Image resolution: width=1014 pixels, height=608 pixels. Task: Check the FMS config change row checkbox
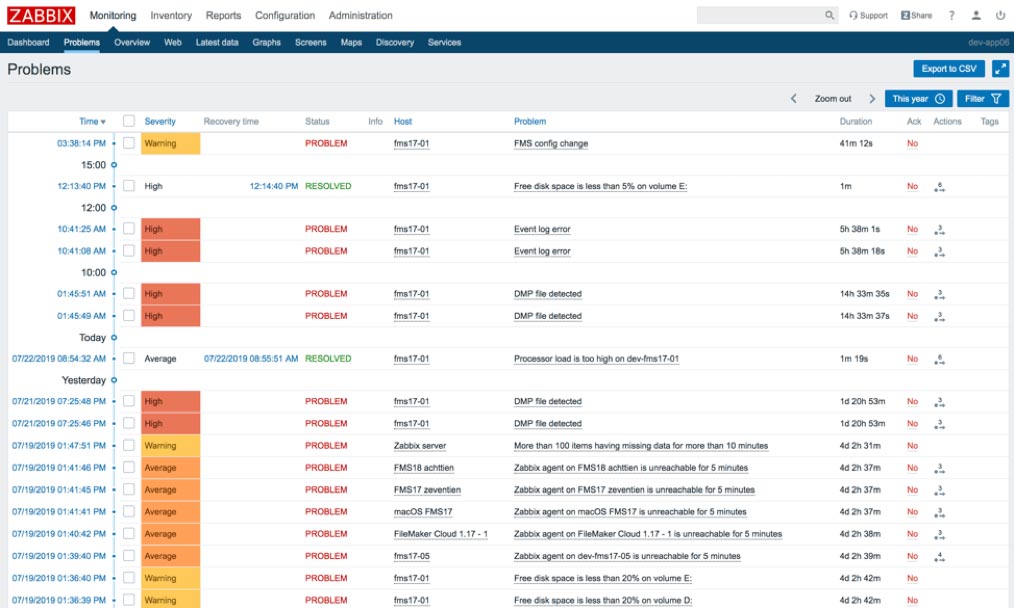point(129,143)
